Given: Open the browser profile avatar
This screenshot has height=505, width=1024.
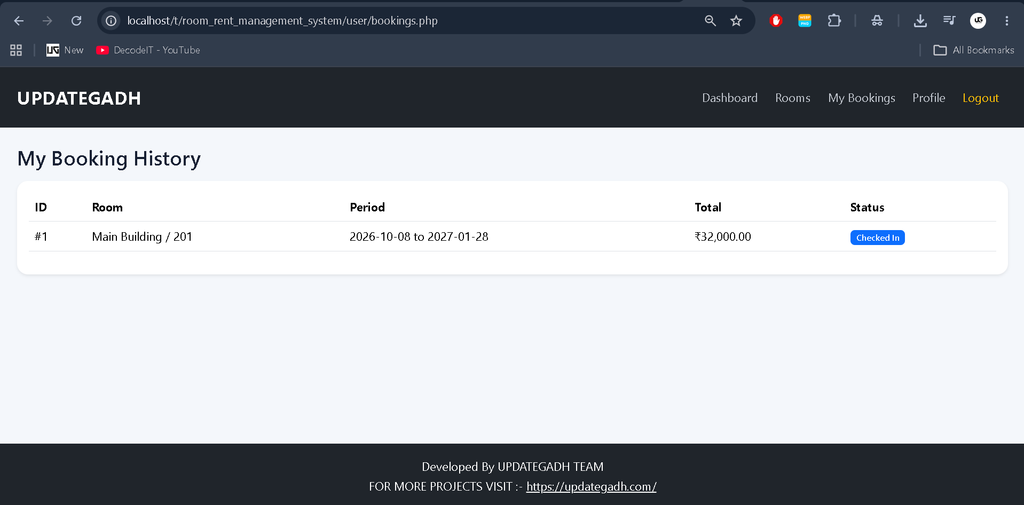Looking at the screenshot, I should (978, 21).
